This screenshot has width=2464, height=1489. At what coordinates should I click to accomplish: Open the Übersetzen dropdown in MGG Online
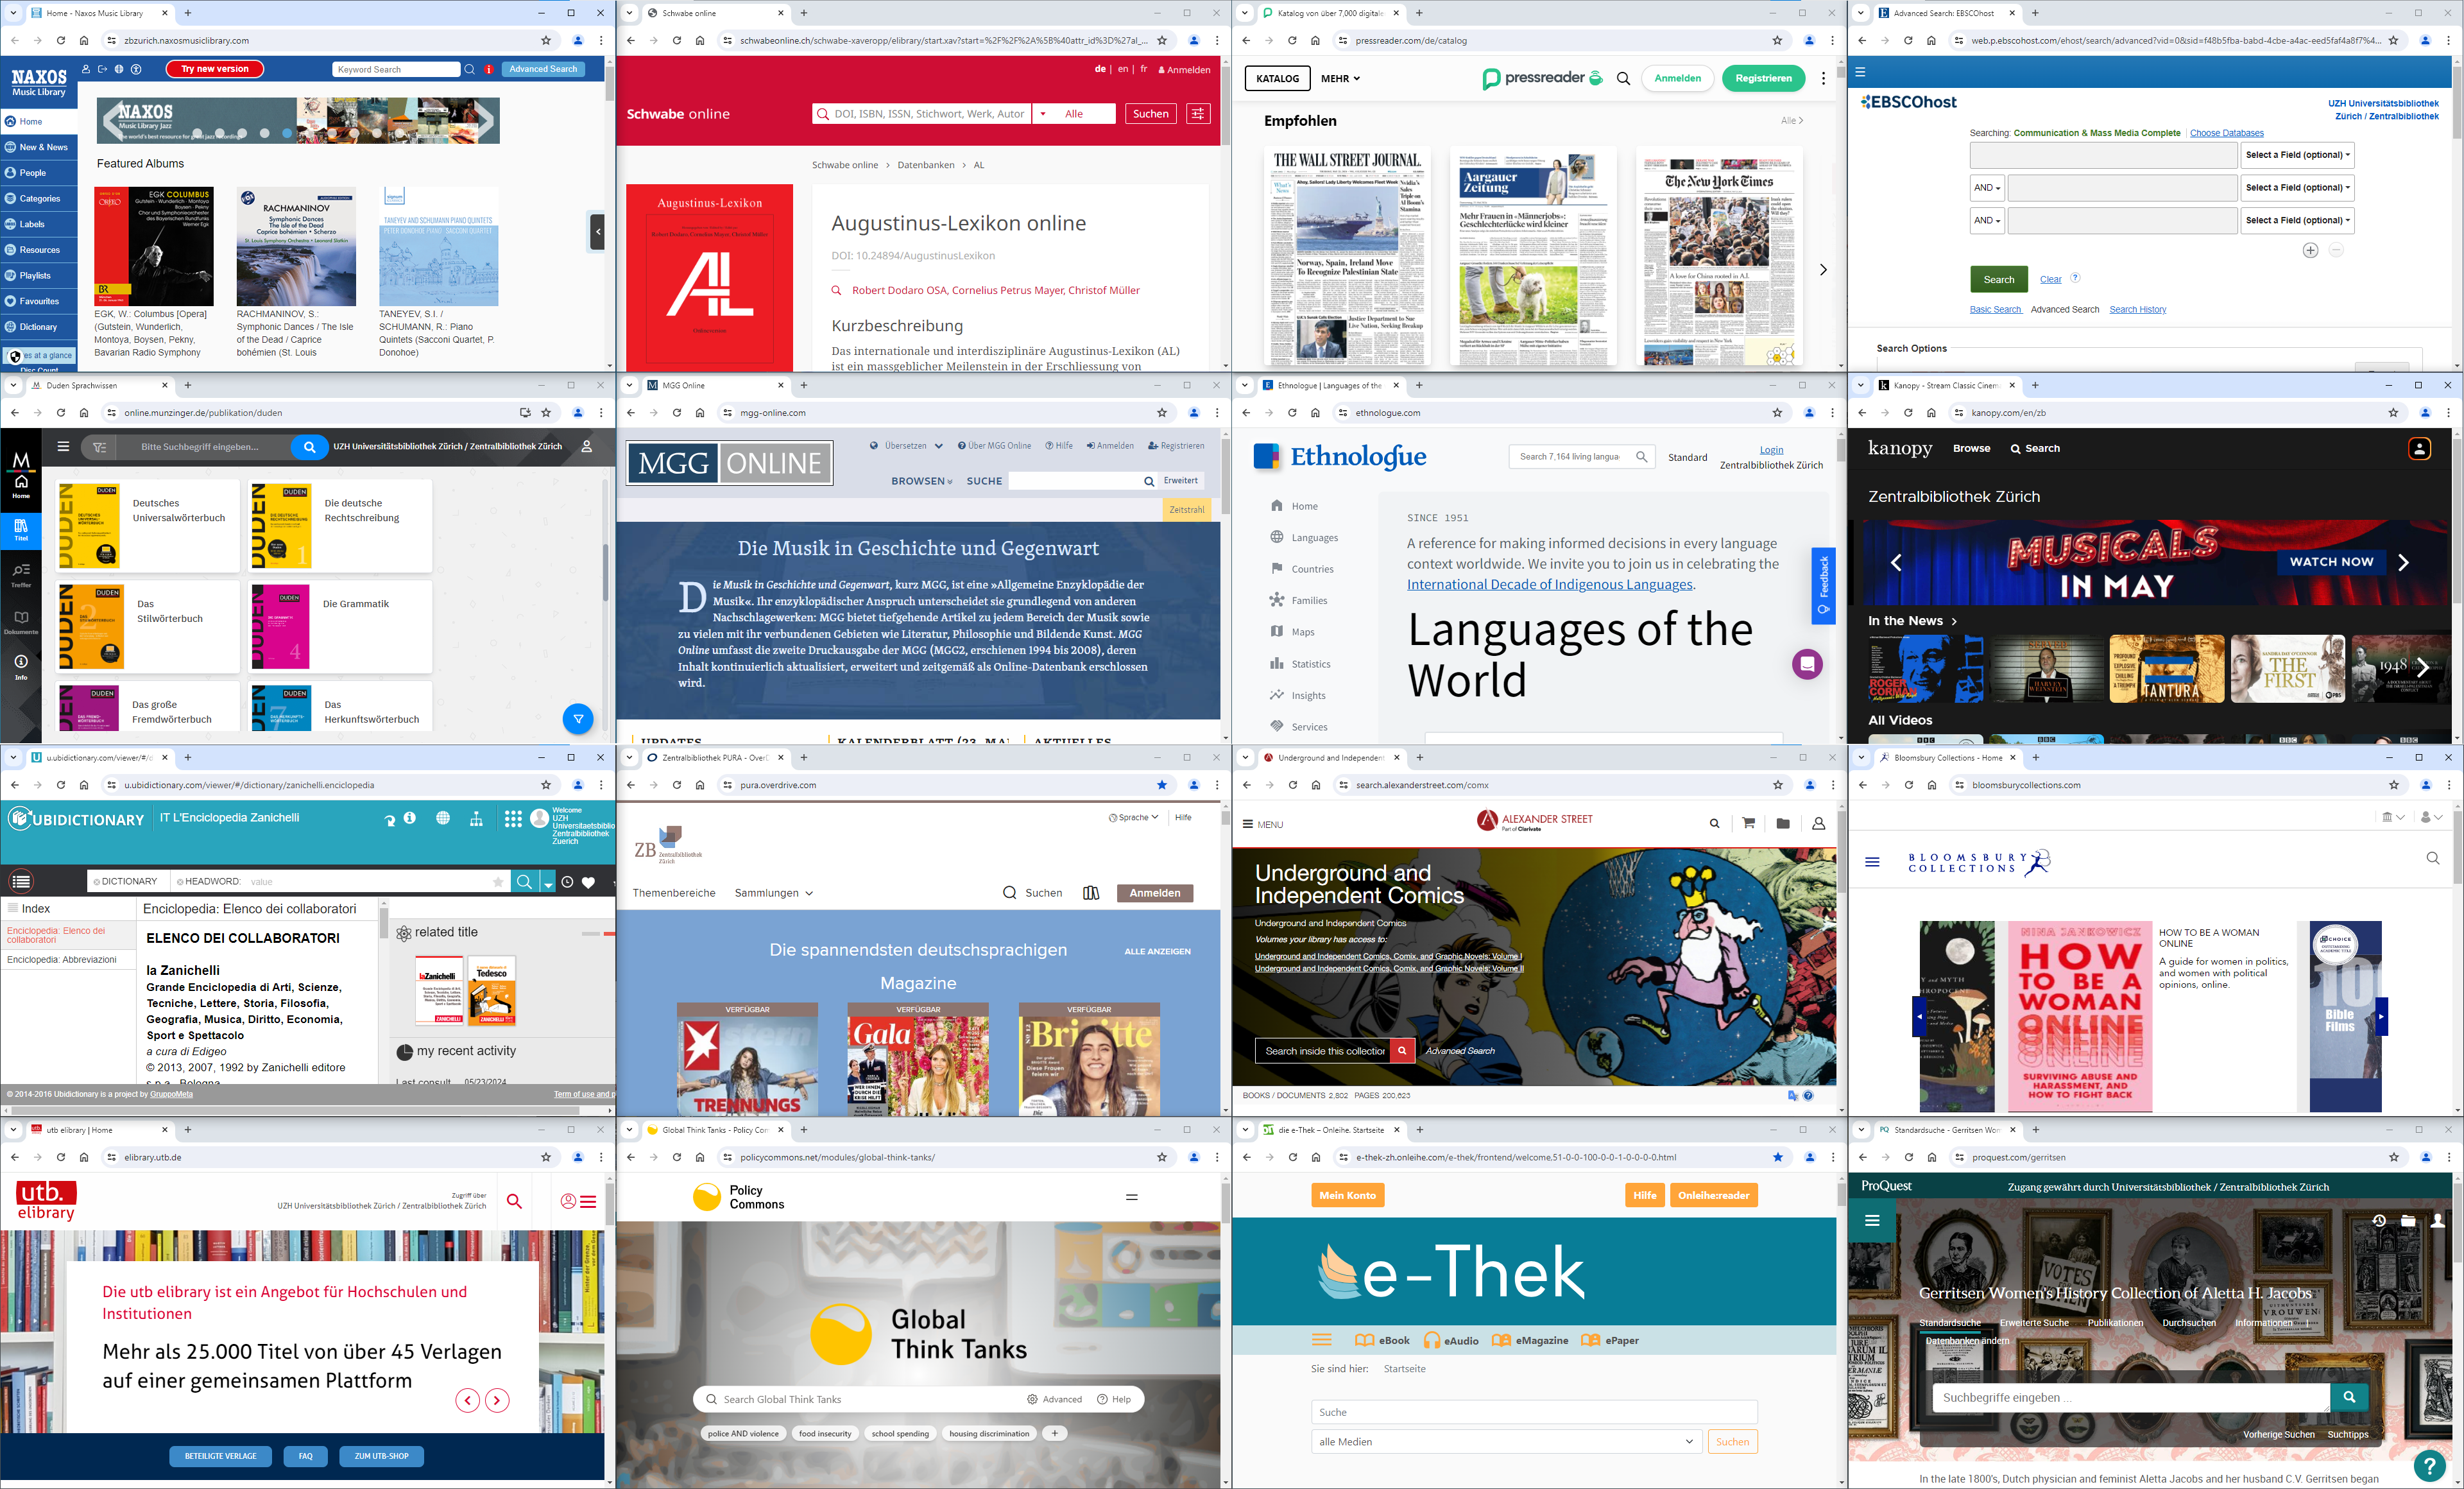906,446
